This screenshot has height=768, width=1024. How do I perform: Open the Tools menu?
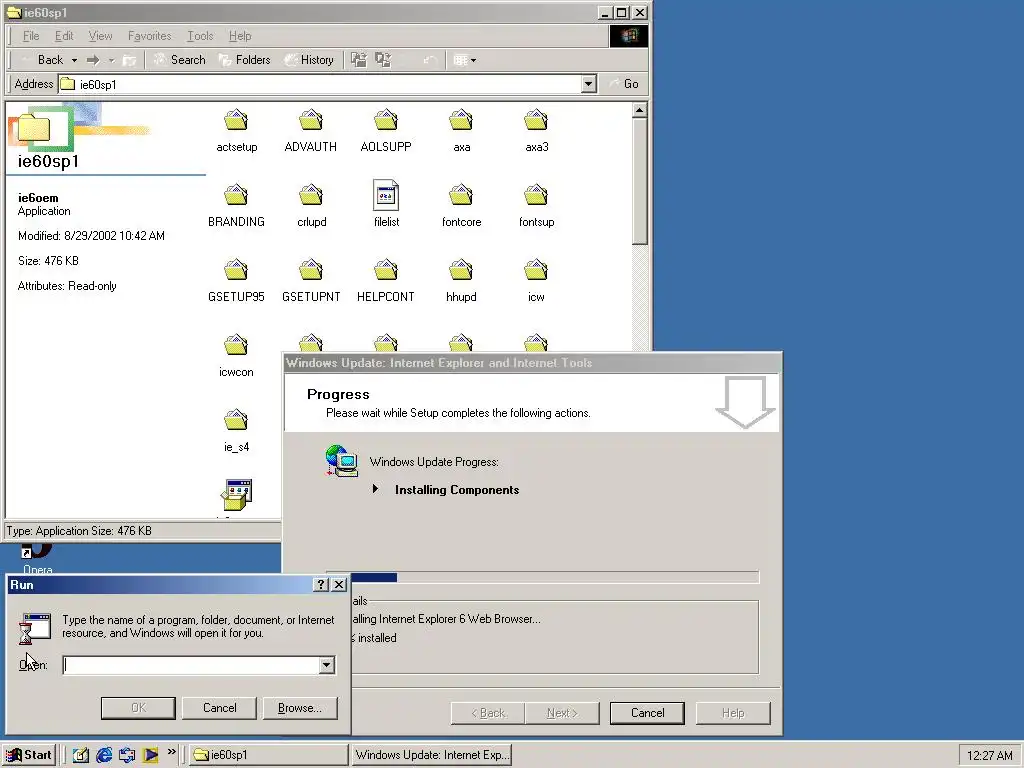pyautogui.click(x=200, y=36)
